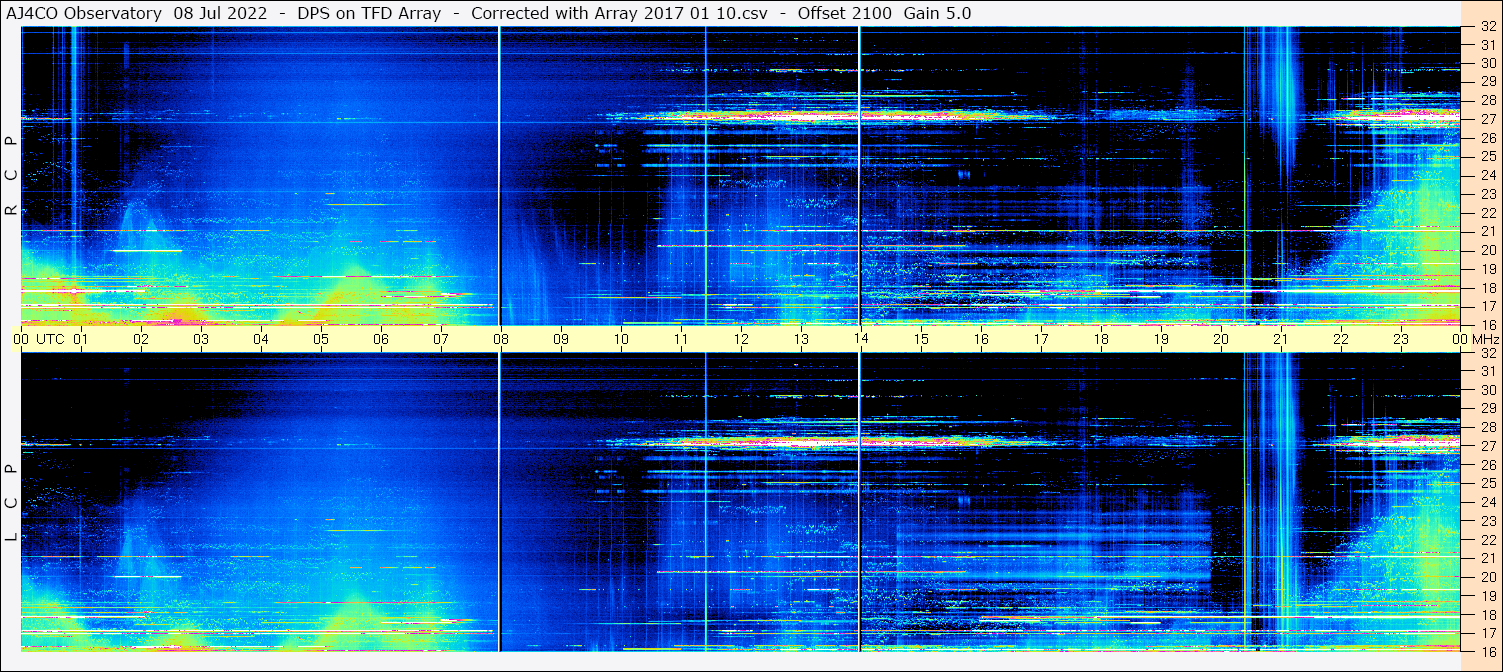Select hour 19 on the UTC time axis
This screenshot has height=672, width=1503.
pos(1161,339)
